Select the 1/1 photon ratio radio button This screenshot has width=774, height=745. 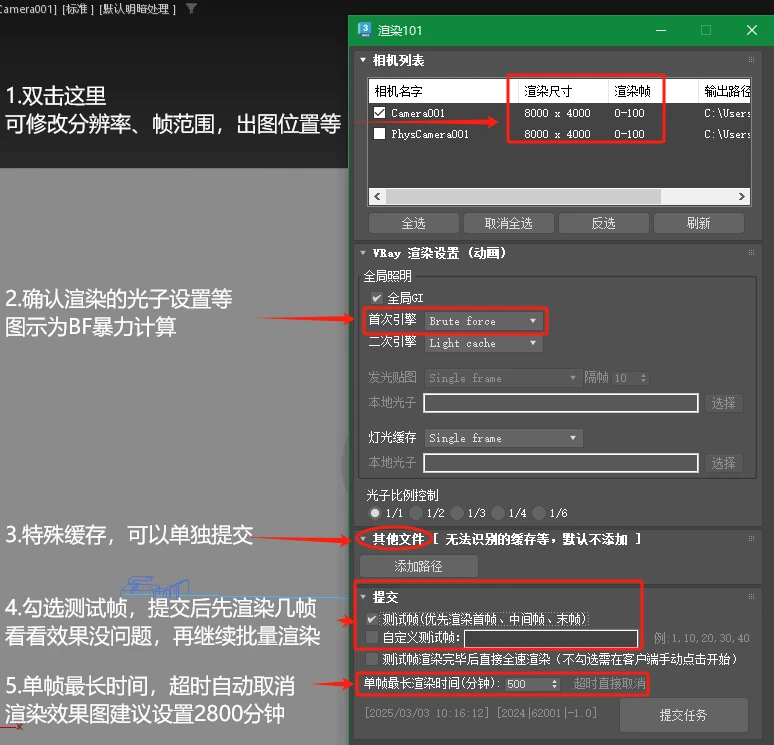[x=375, y=513]
